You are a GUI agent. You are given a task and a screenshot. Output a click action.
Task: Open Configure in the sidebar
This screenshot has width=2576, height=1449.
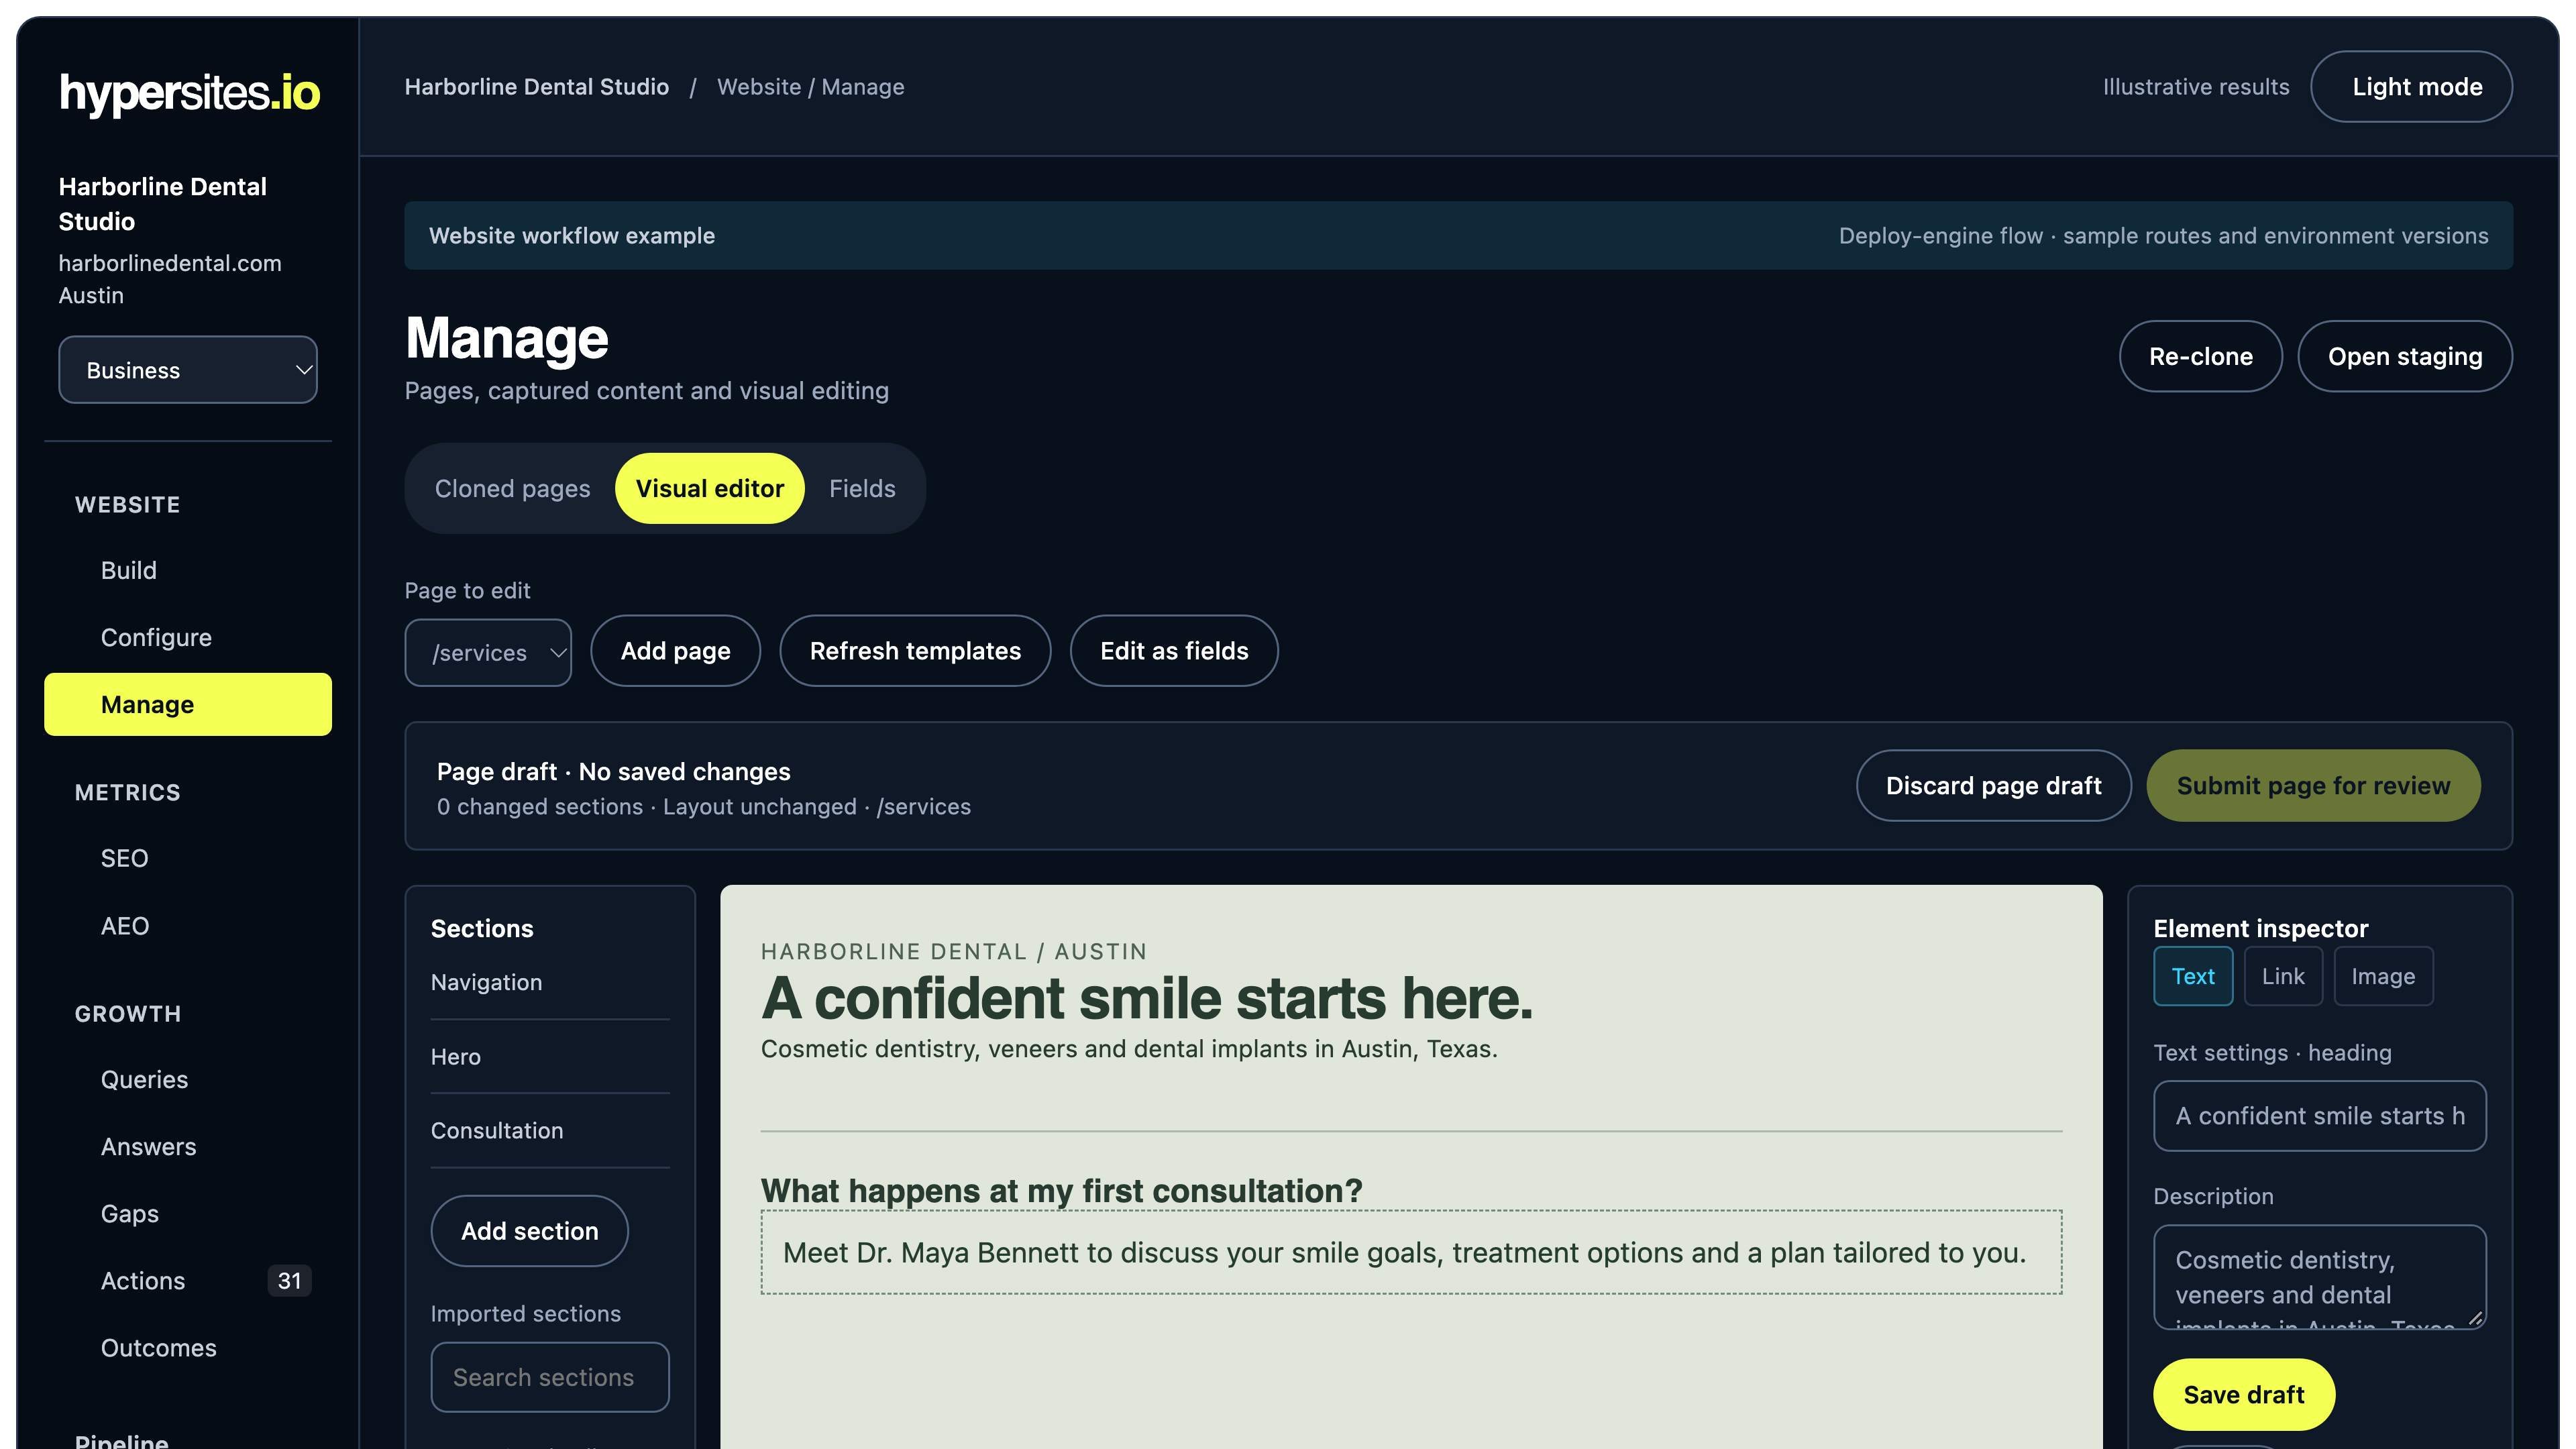188,637
